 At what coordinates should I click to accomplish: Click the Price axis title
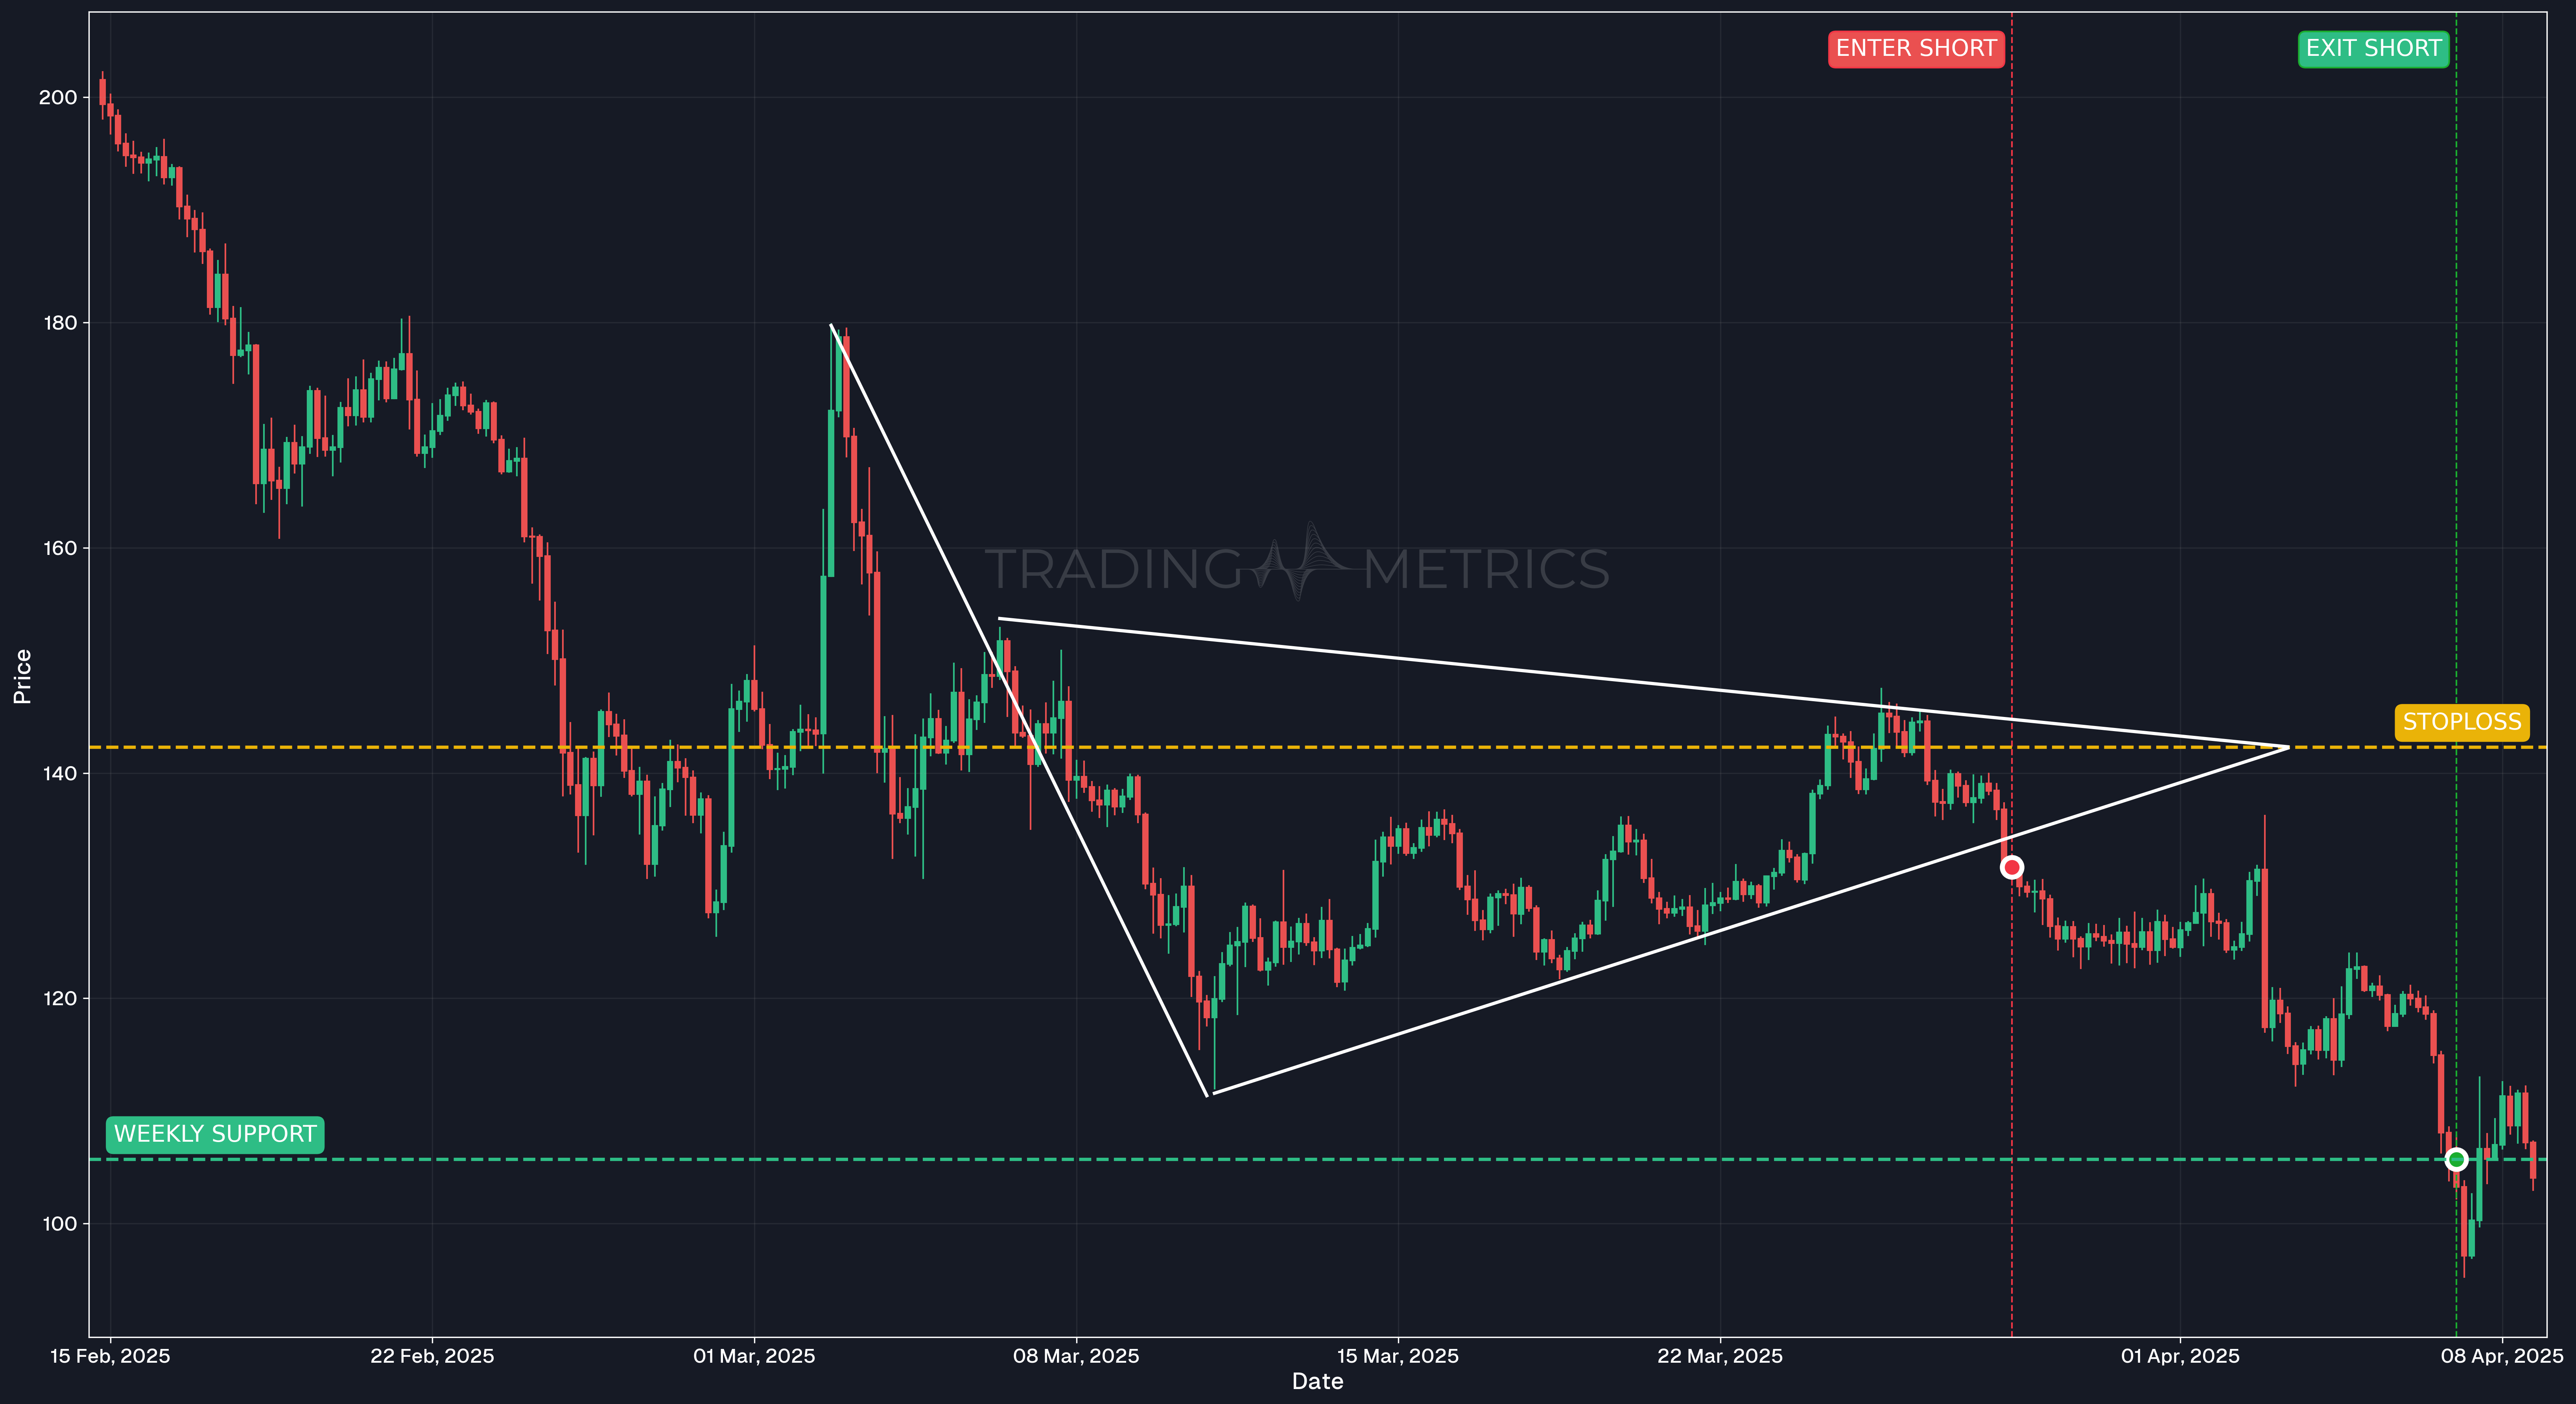click(x=22, y=677)
